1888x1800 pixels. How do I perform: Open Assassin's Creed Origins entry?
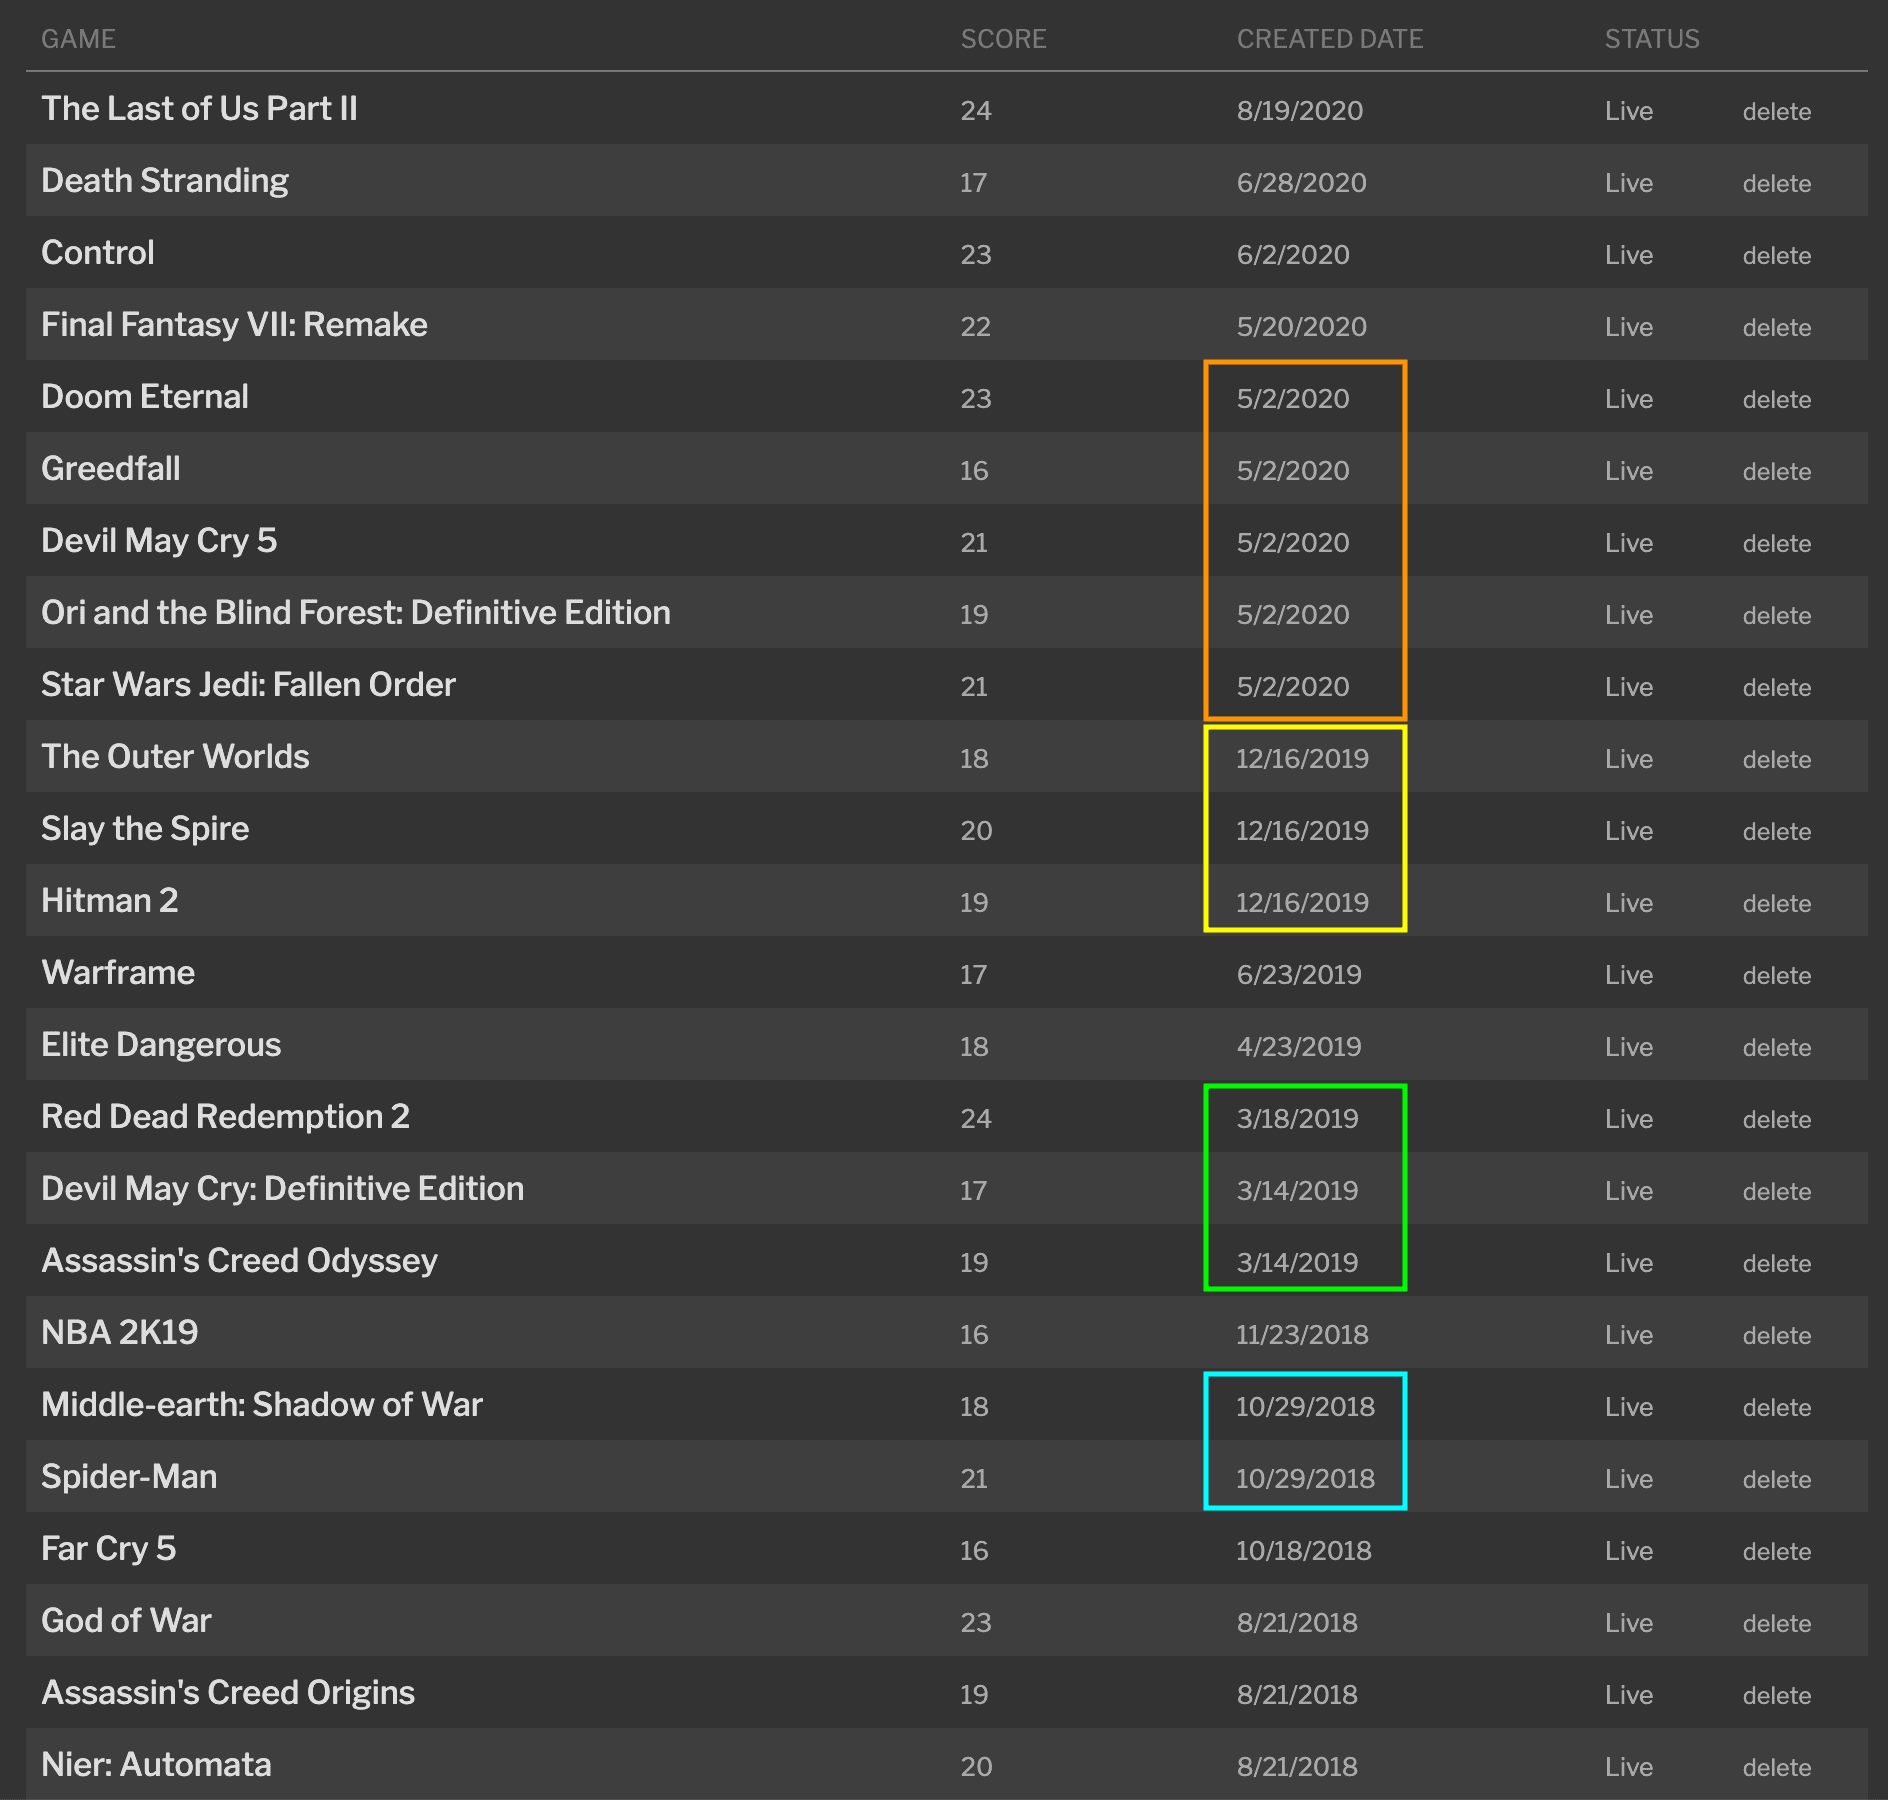pyautogui.click(x=228, y=1693)
